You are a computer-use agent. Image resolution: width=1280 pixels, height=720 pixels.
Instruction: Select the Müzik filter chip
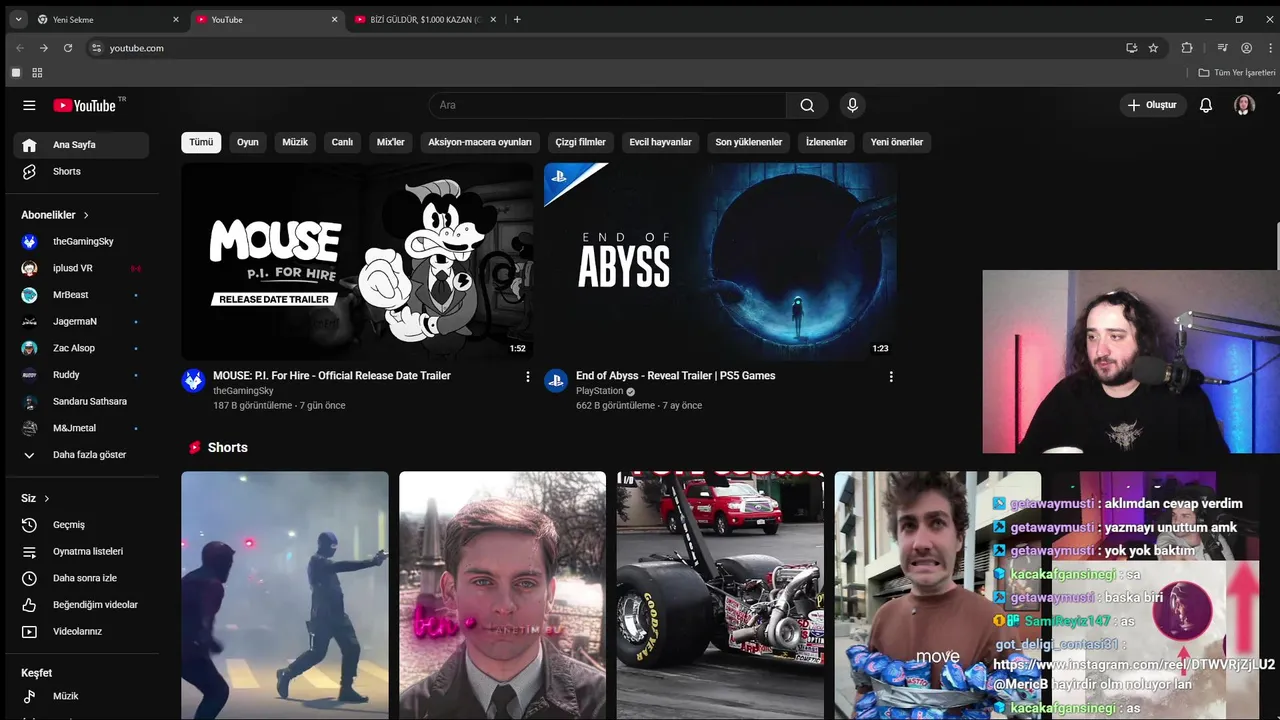295,142
